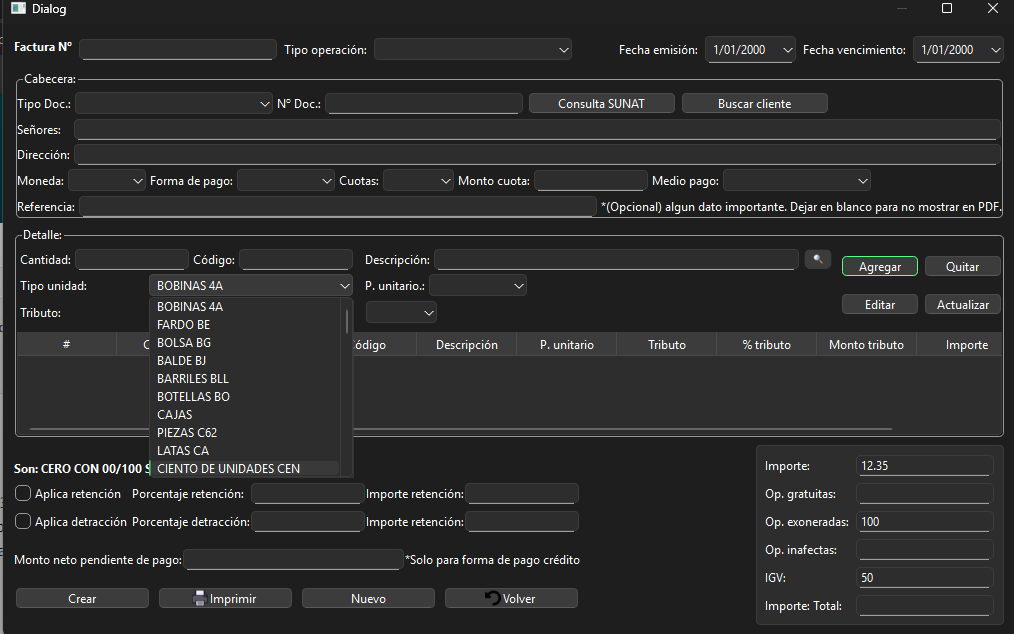Click the Editar button
Viewport: 1014px width, 634px height.
pos(879,305)
